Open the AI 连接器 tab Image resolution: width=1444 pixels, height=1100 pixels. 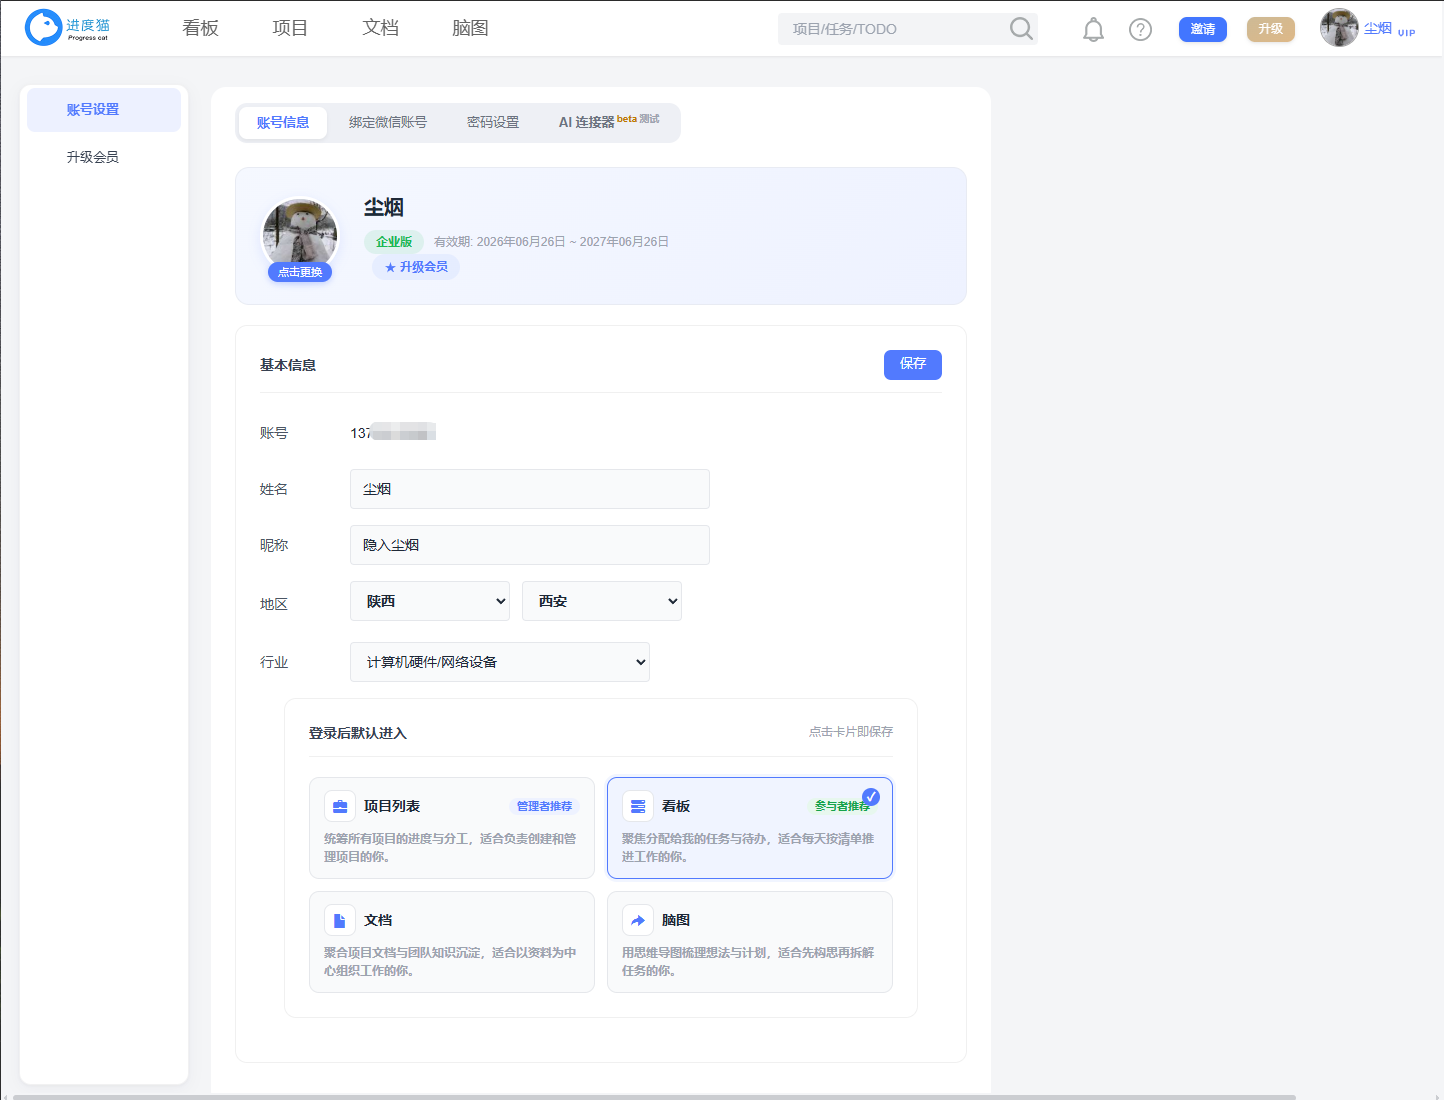pyautogui.click(x=608, y=122)
